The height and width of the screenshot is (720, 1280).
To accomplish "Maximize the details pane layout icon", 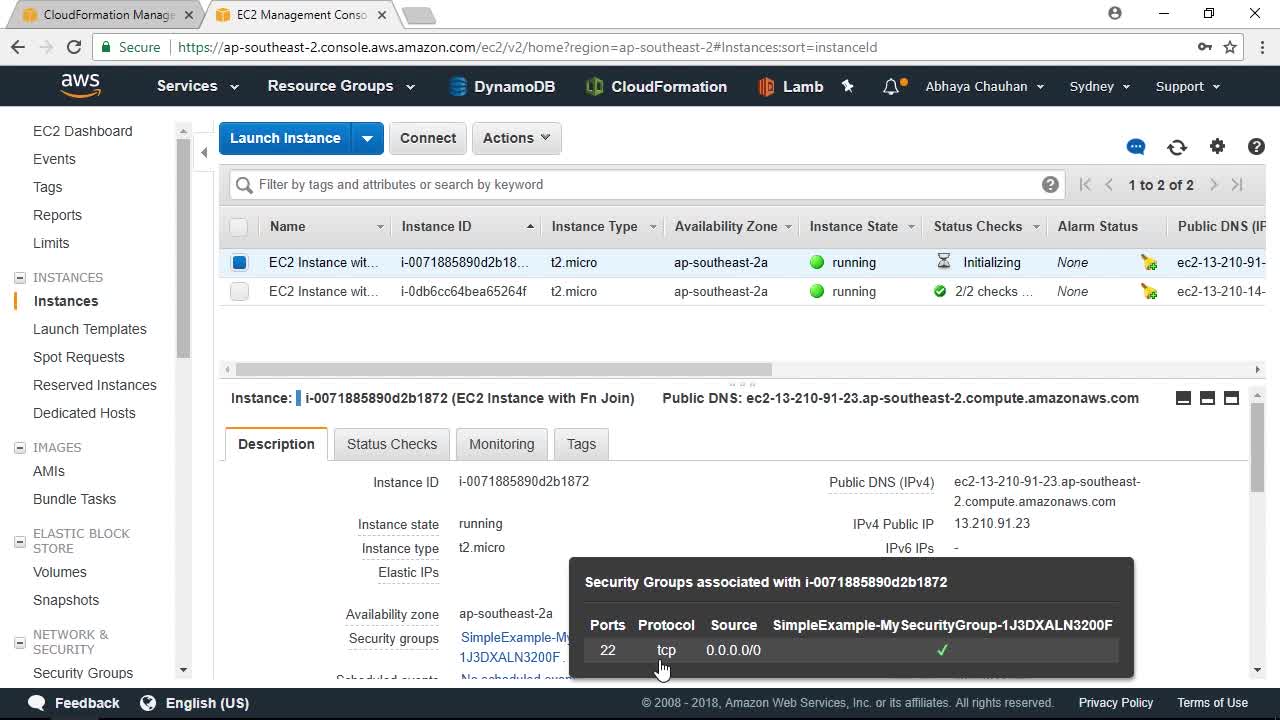I will coord(1231,398).
